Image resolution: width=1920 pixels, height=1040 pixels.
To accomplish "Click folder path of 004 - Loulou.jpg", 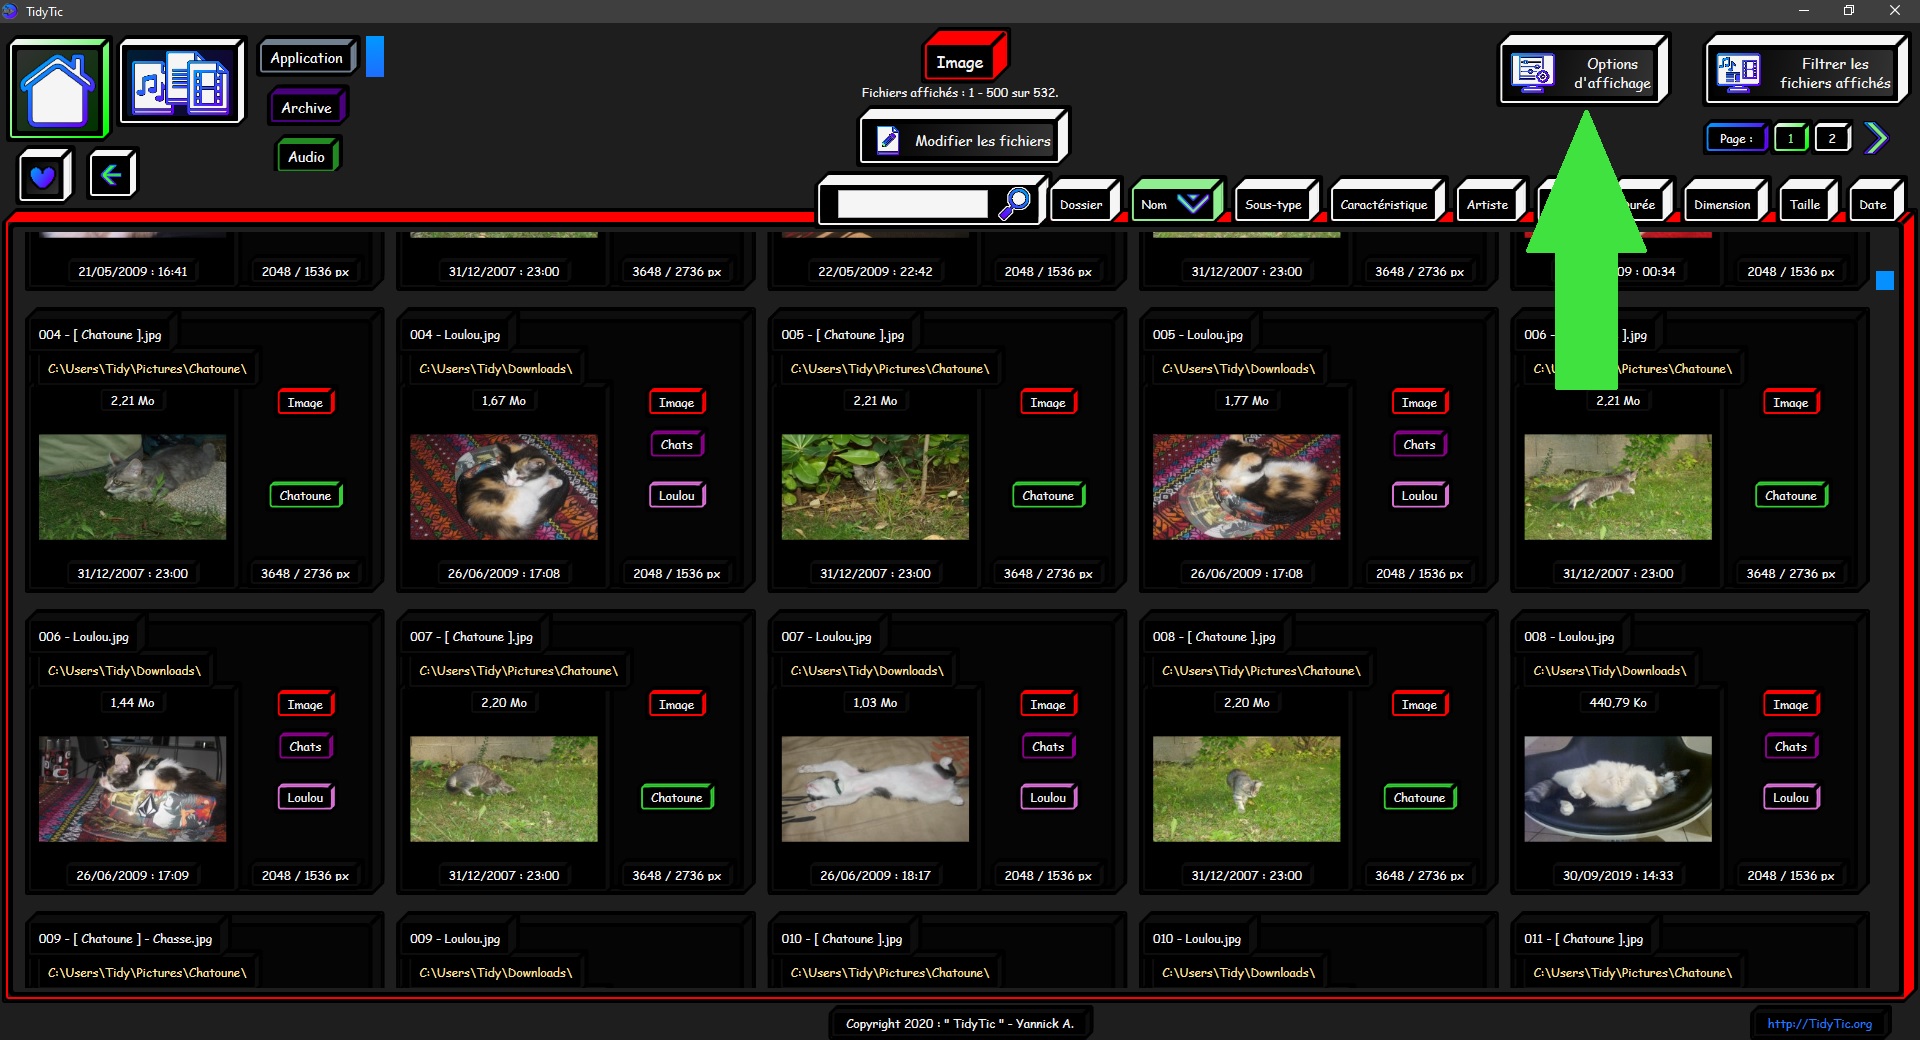I will point(496,369).
